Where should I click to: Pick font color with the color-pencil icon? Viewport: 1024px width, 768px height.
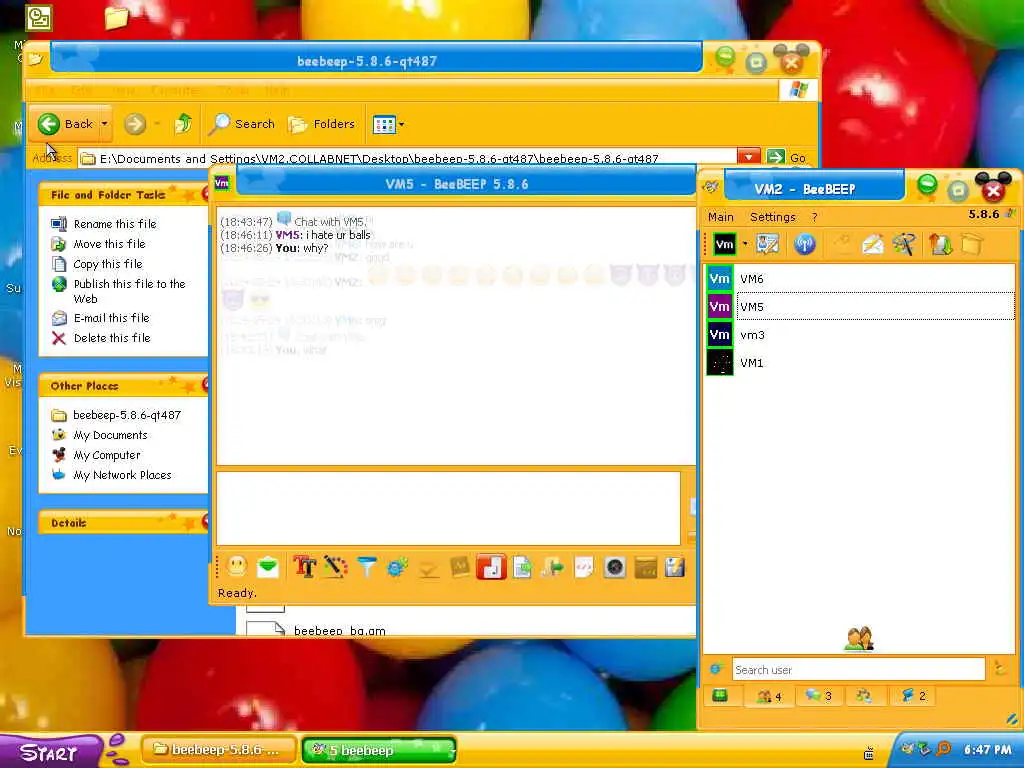335,566
